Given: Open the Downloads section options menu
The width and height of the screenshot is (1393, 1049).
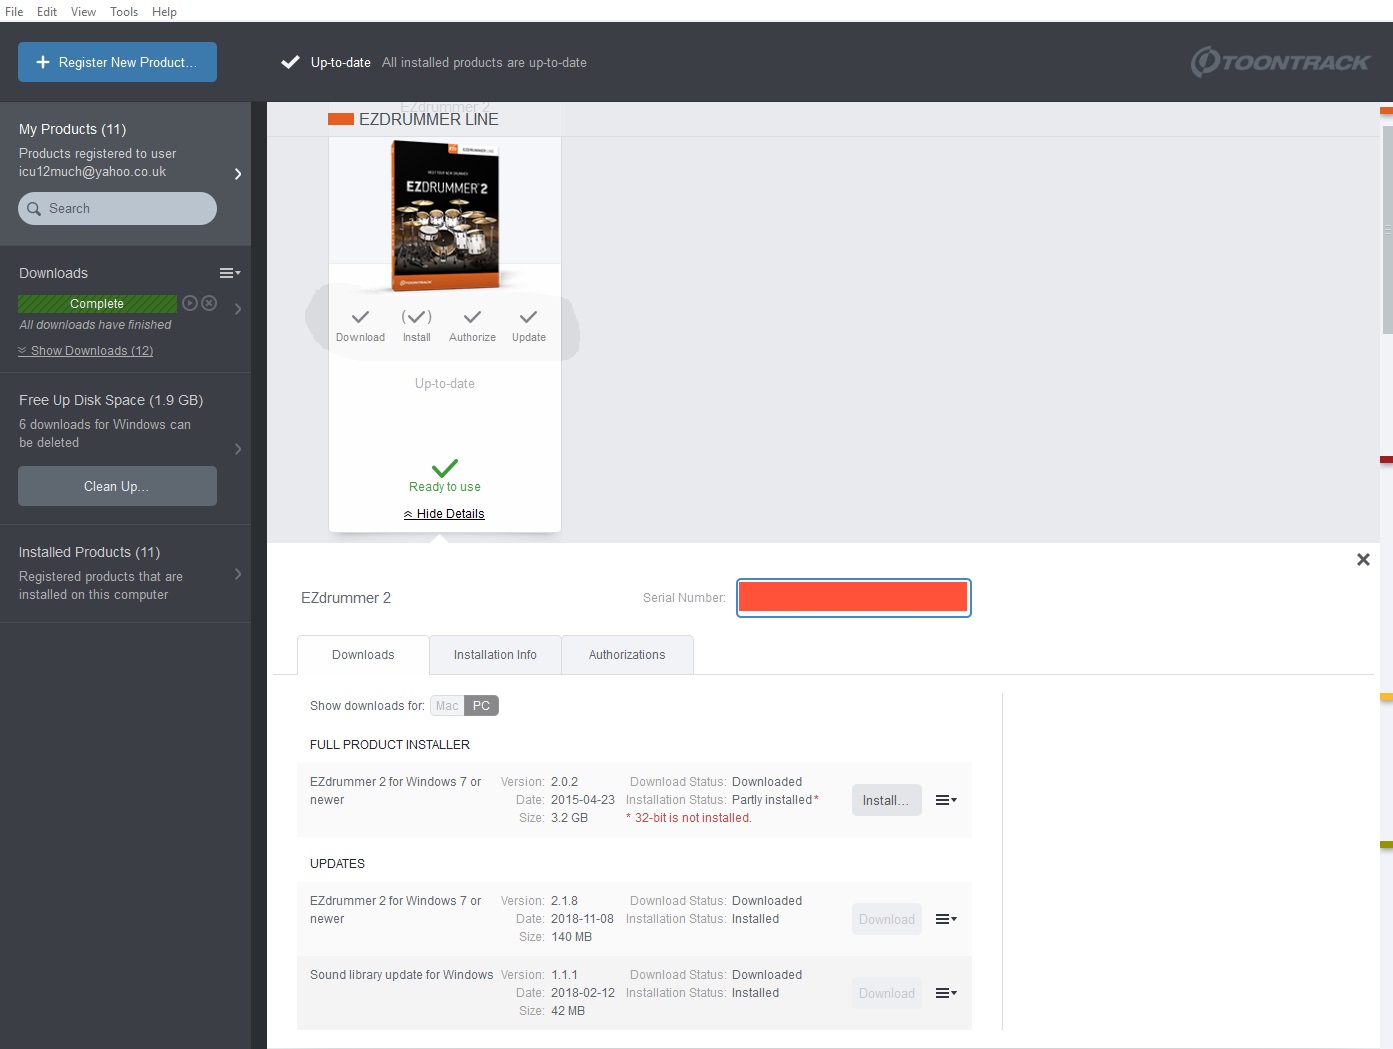Looking at the screenshot, I should 230,273.
